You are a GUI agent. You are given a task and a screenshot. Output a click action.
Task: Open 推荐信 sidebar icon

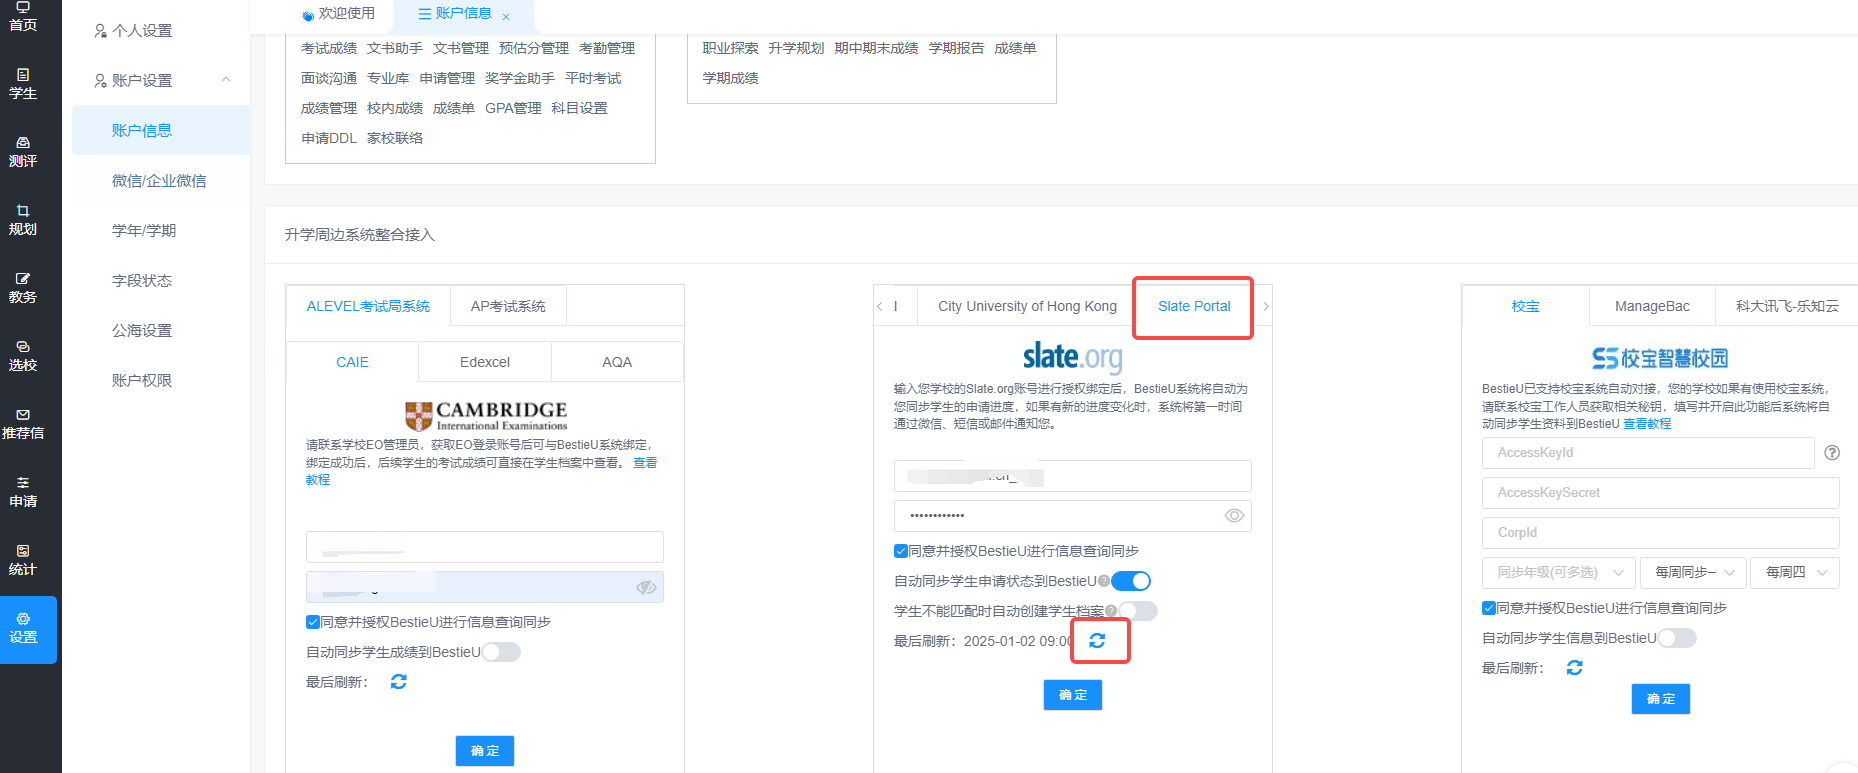coord(23,424)
